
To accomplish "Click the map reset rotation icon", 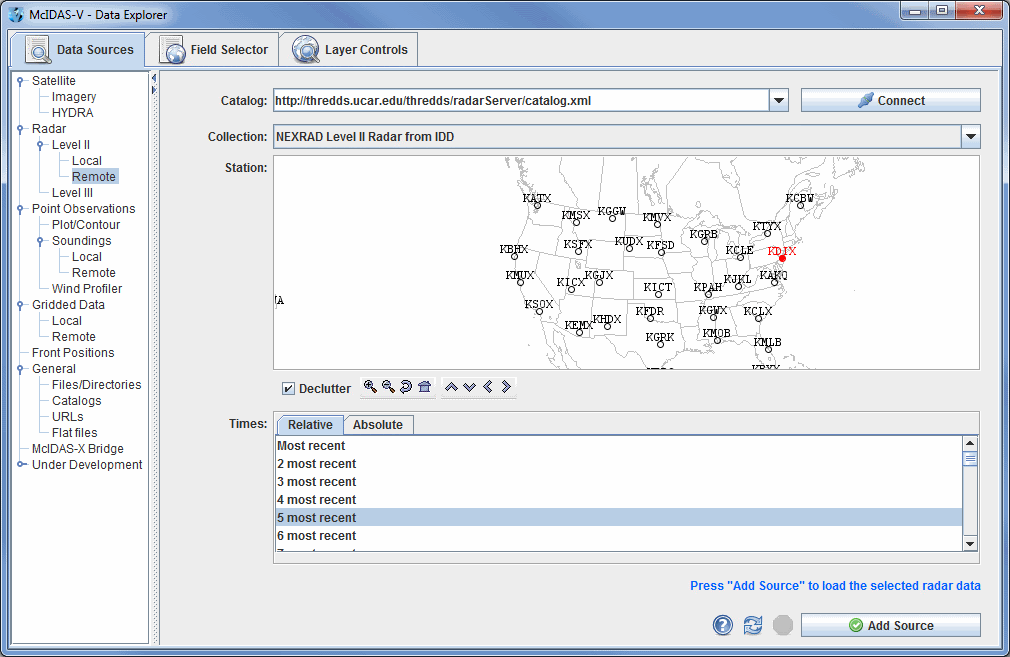I will coord(406,386).
